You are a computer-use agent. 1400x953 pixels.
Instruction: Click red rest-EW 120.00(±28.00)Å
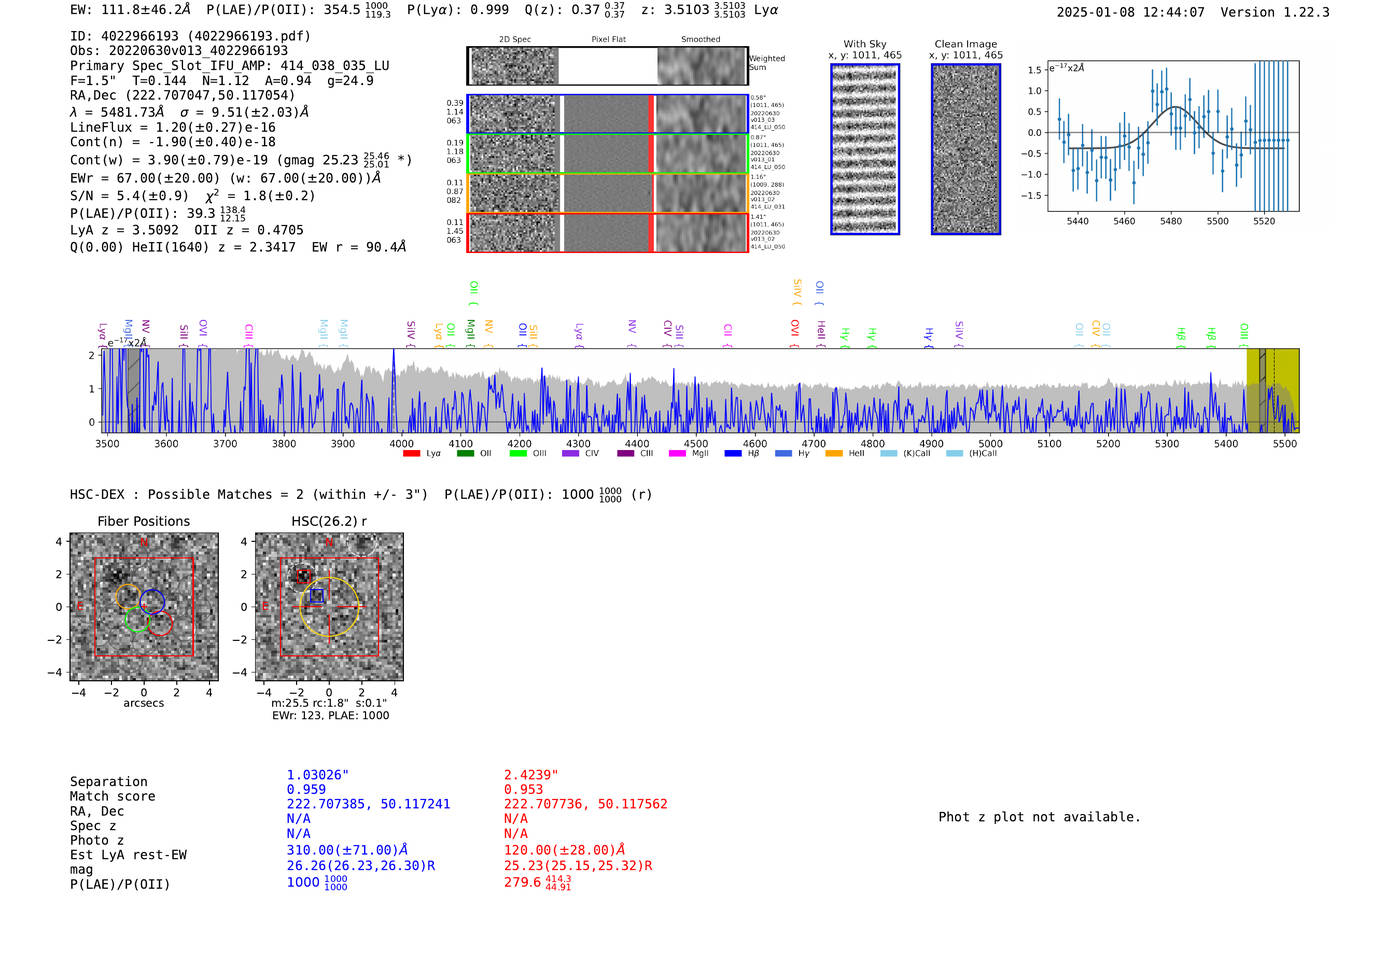tap(565, 850)
